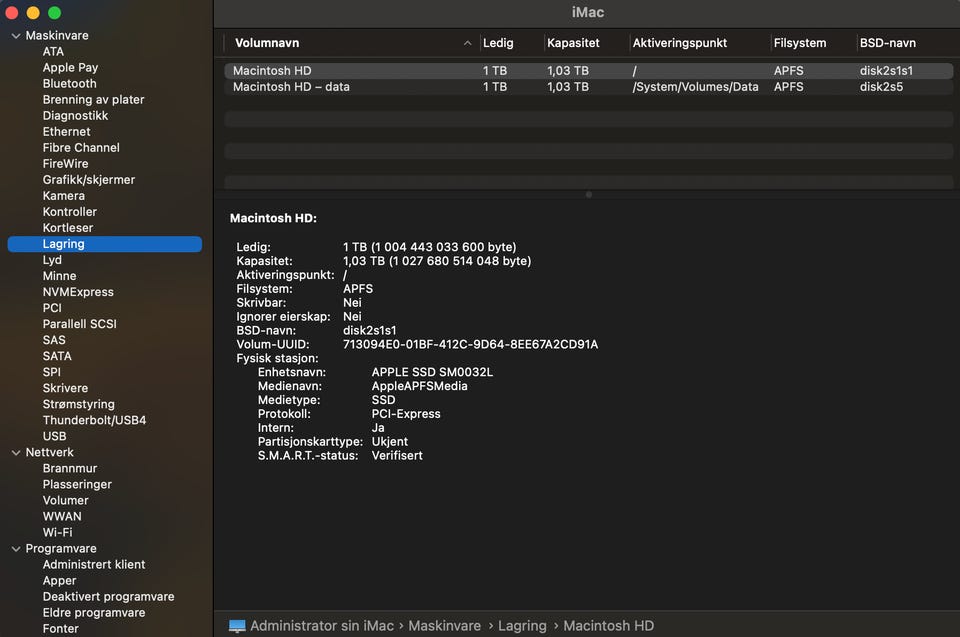The image size is (960, 637).
Task: Show Wi-Fi information
Action: pyautogui.click(x=58, y=532)
